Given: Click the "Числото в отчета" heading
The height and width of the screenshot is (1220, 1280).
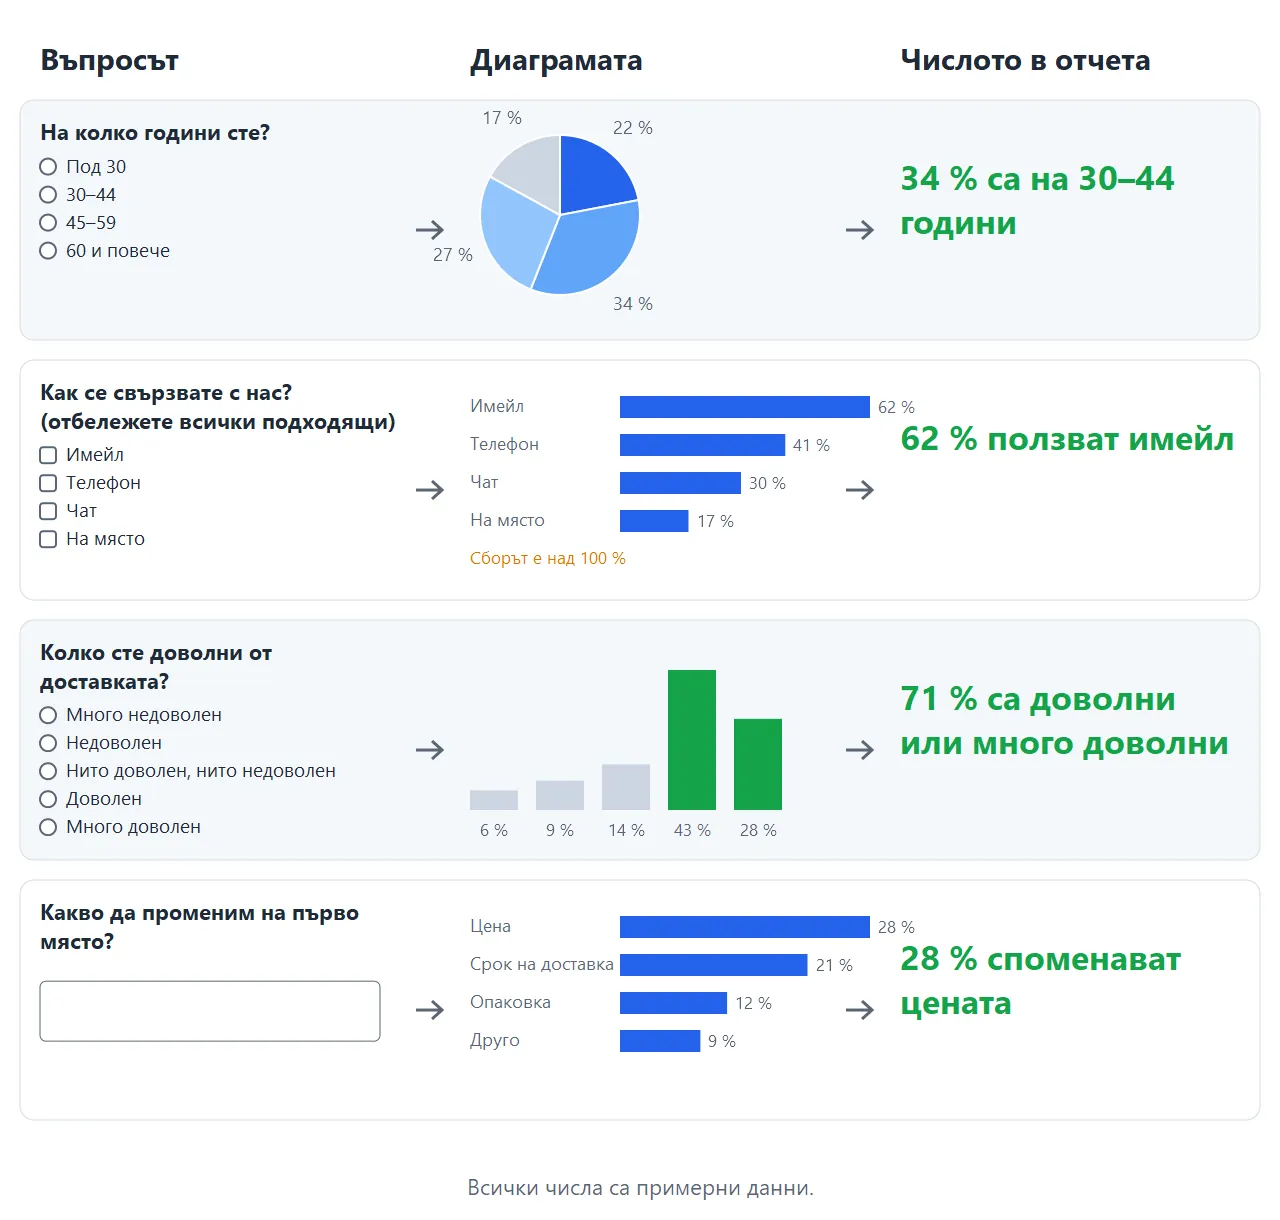Looking at the screenshot, I should (1025, 61).
